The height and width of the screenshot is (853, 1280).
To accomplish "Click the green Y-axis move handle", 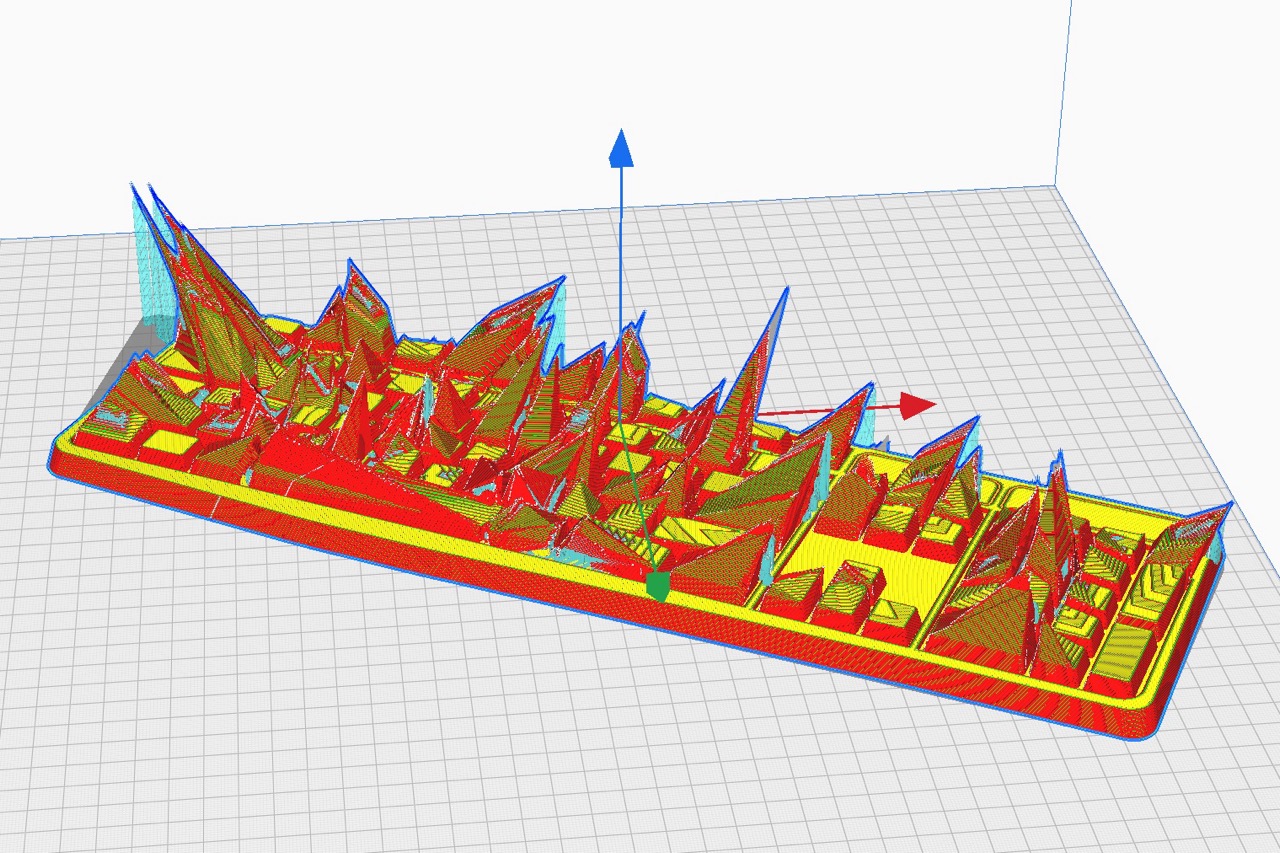I will click(x=657, y=585).
